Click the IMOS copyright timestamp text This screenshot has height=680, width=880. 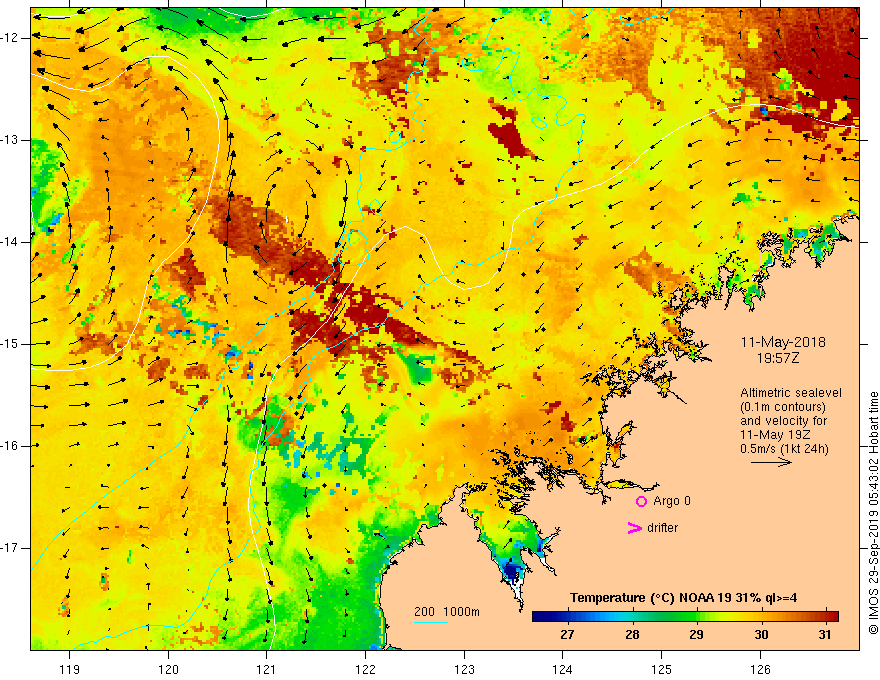(x=873, y=513)
